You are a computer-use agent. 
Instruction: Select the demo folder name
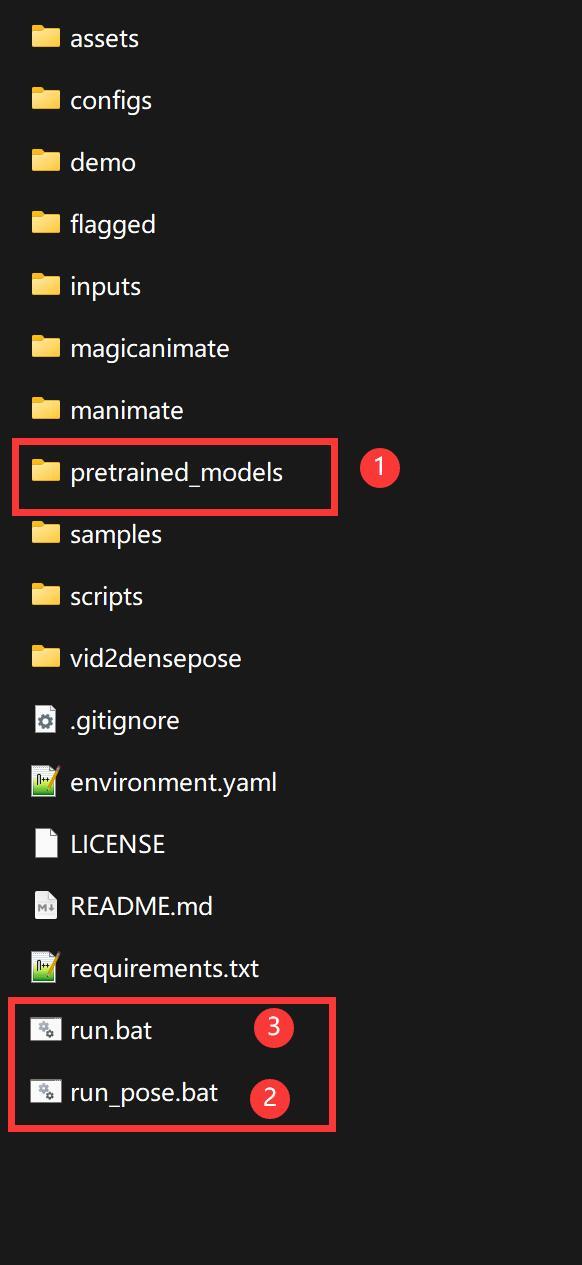coord(103,162)
